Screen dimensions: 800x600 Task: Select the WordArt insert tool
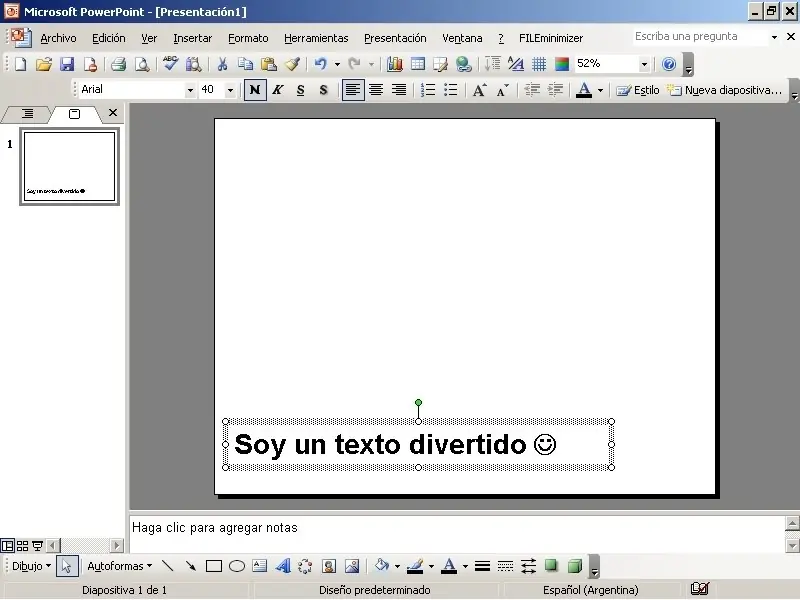coord(281,566)
